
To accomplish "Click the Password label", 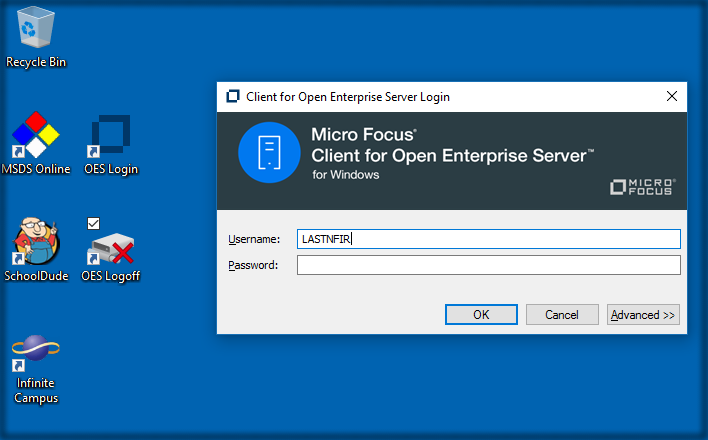I will pyautogui.click(x=253, y=265).
